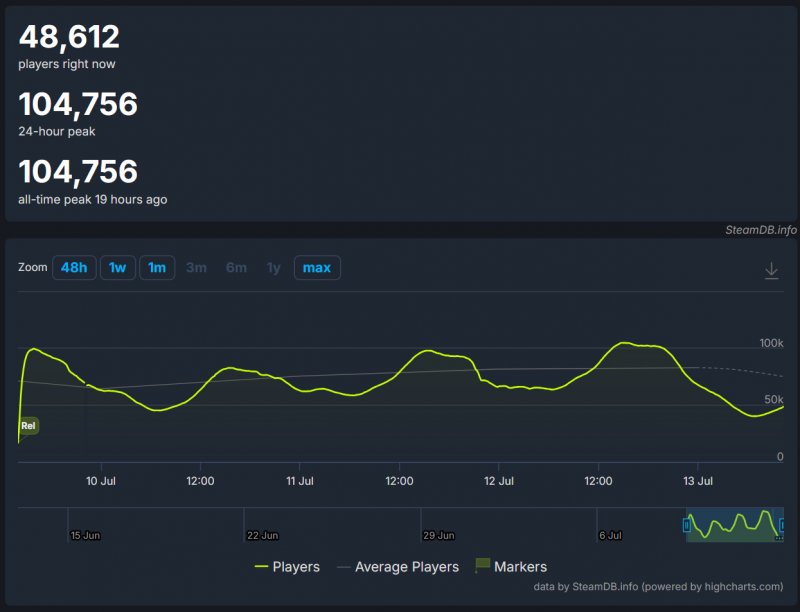Click the Markers flag icon in legend

click(482, 565)
